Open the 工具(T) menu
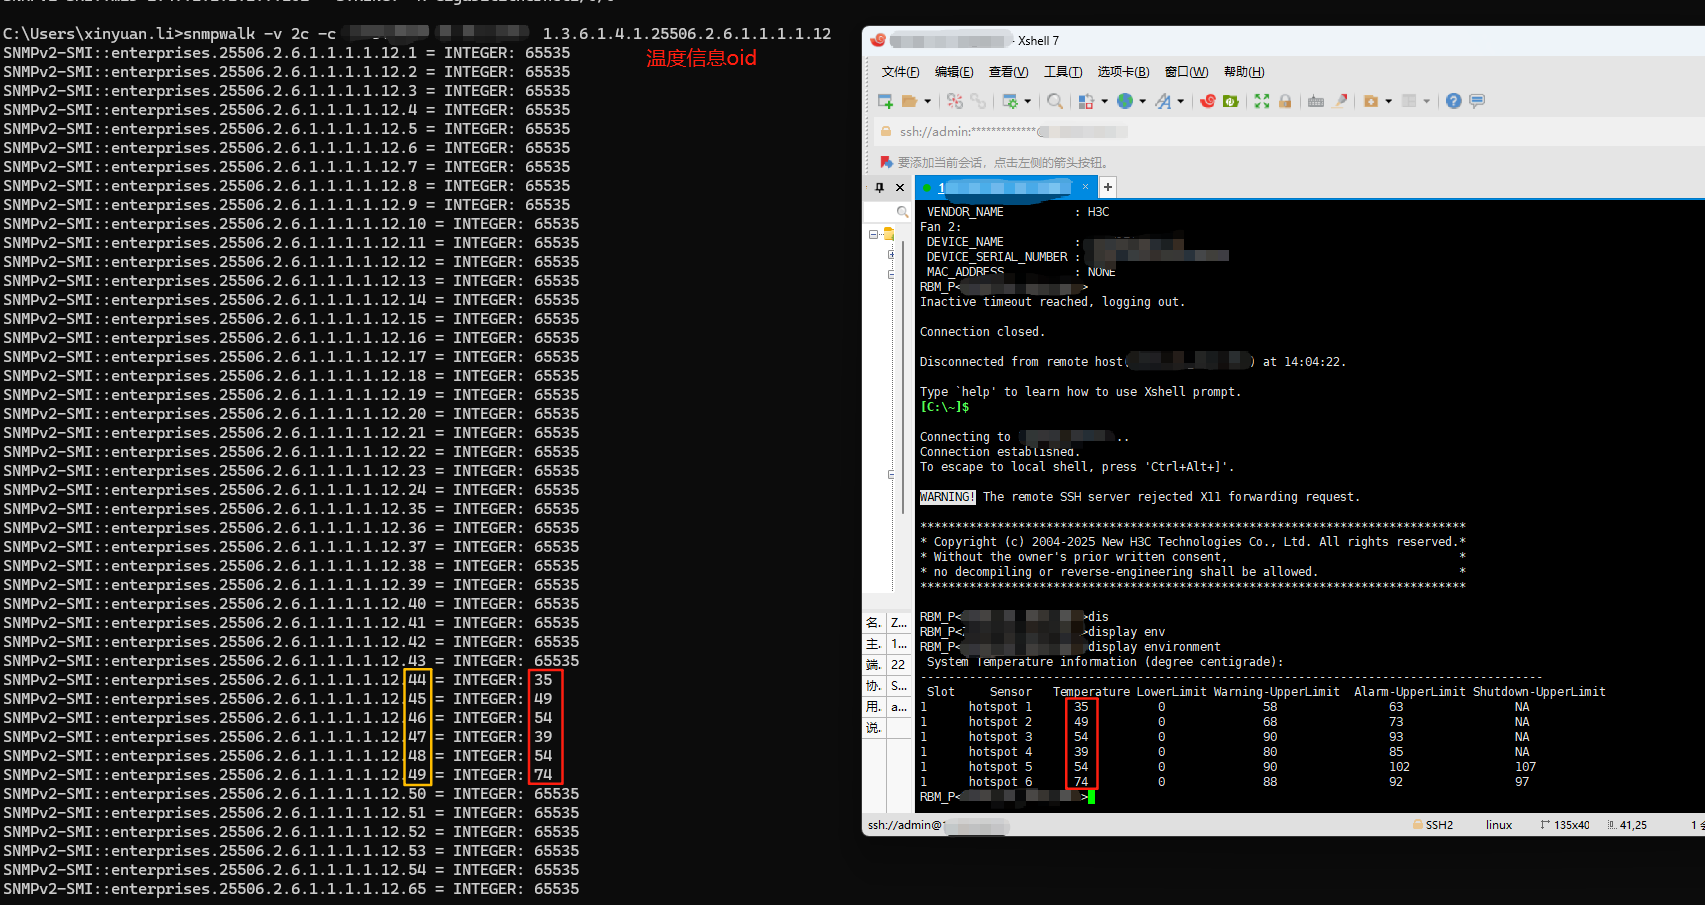1705x905 pixels. point(1062,72)
